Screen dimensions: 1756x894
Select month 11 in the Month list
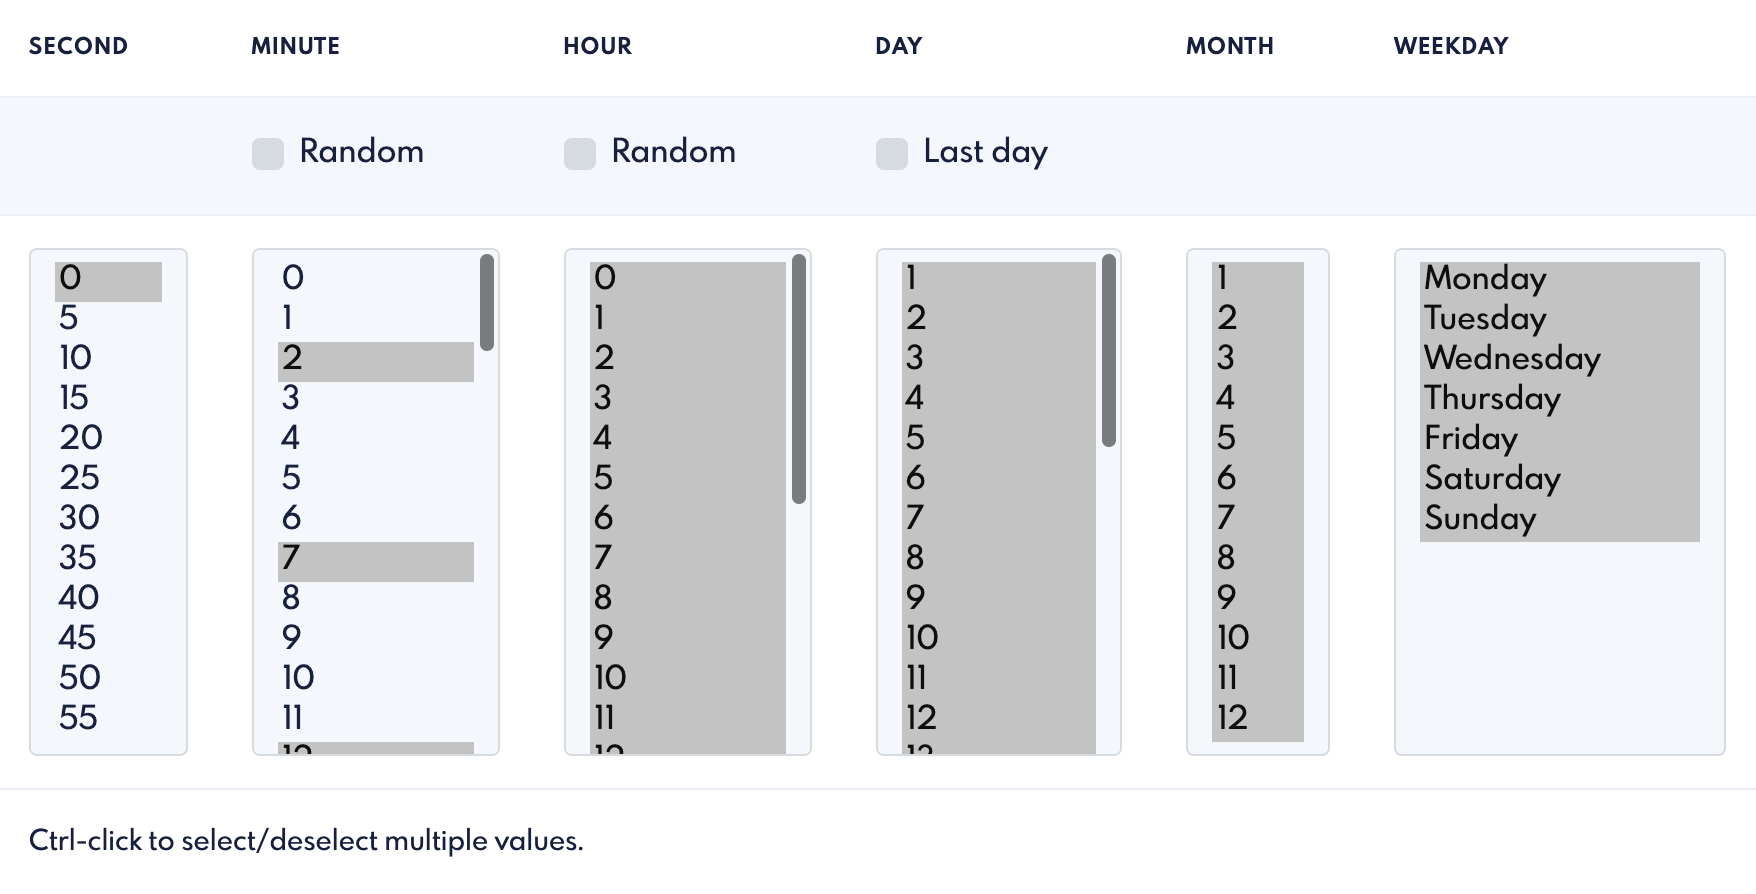1228,678
